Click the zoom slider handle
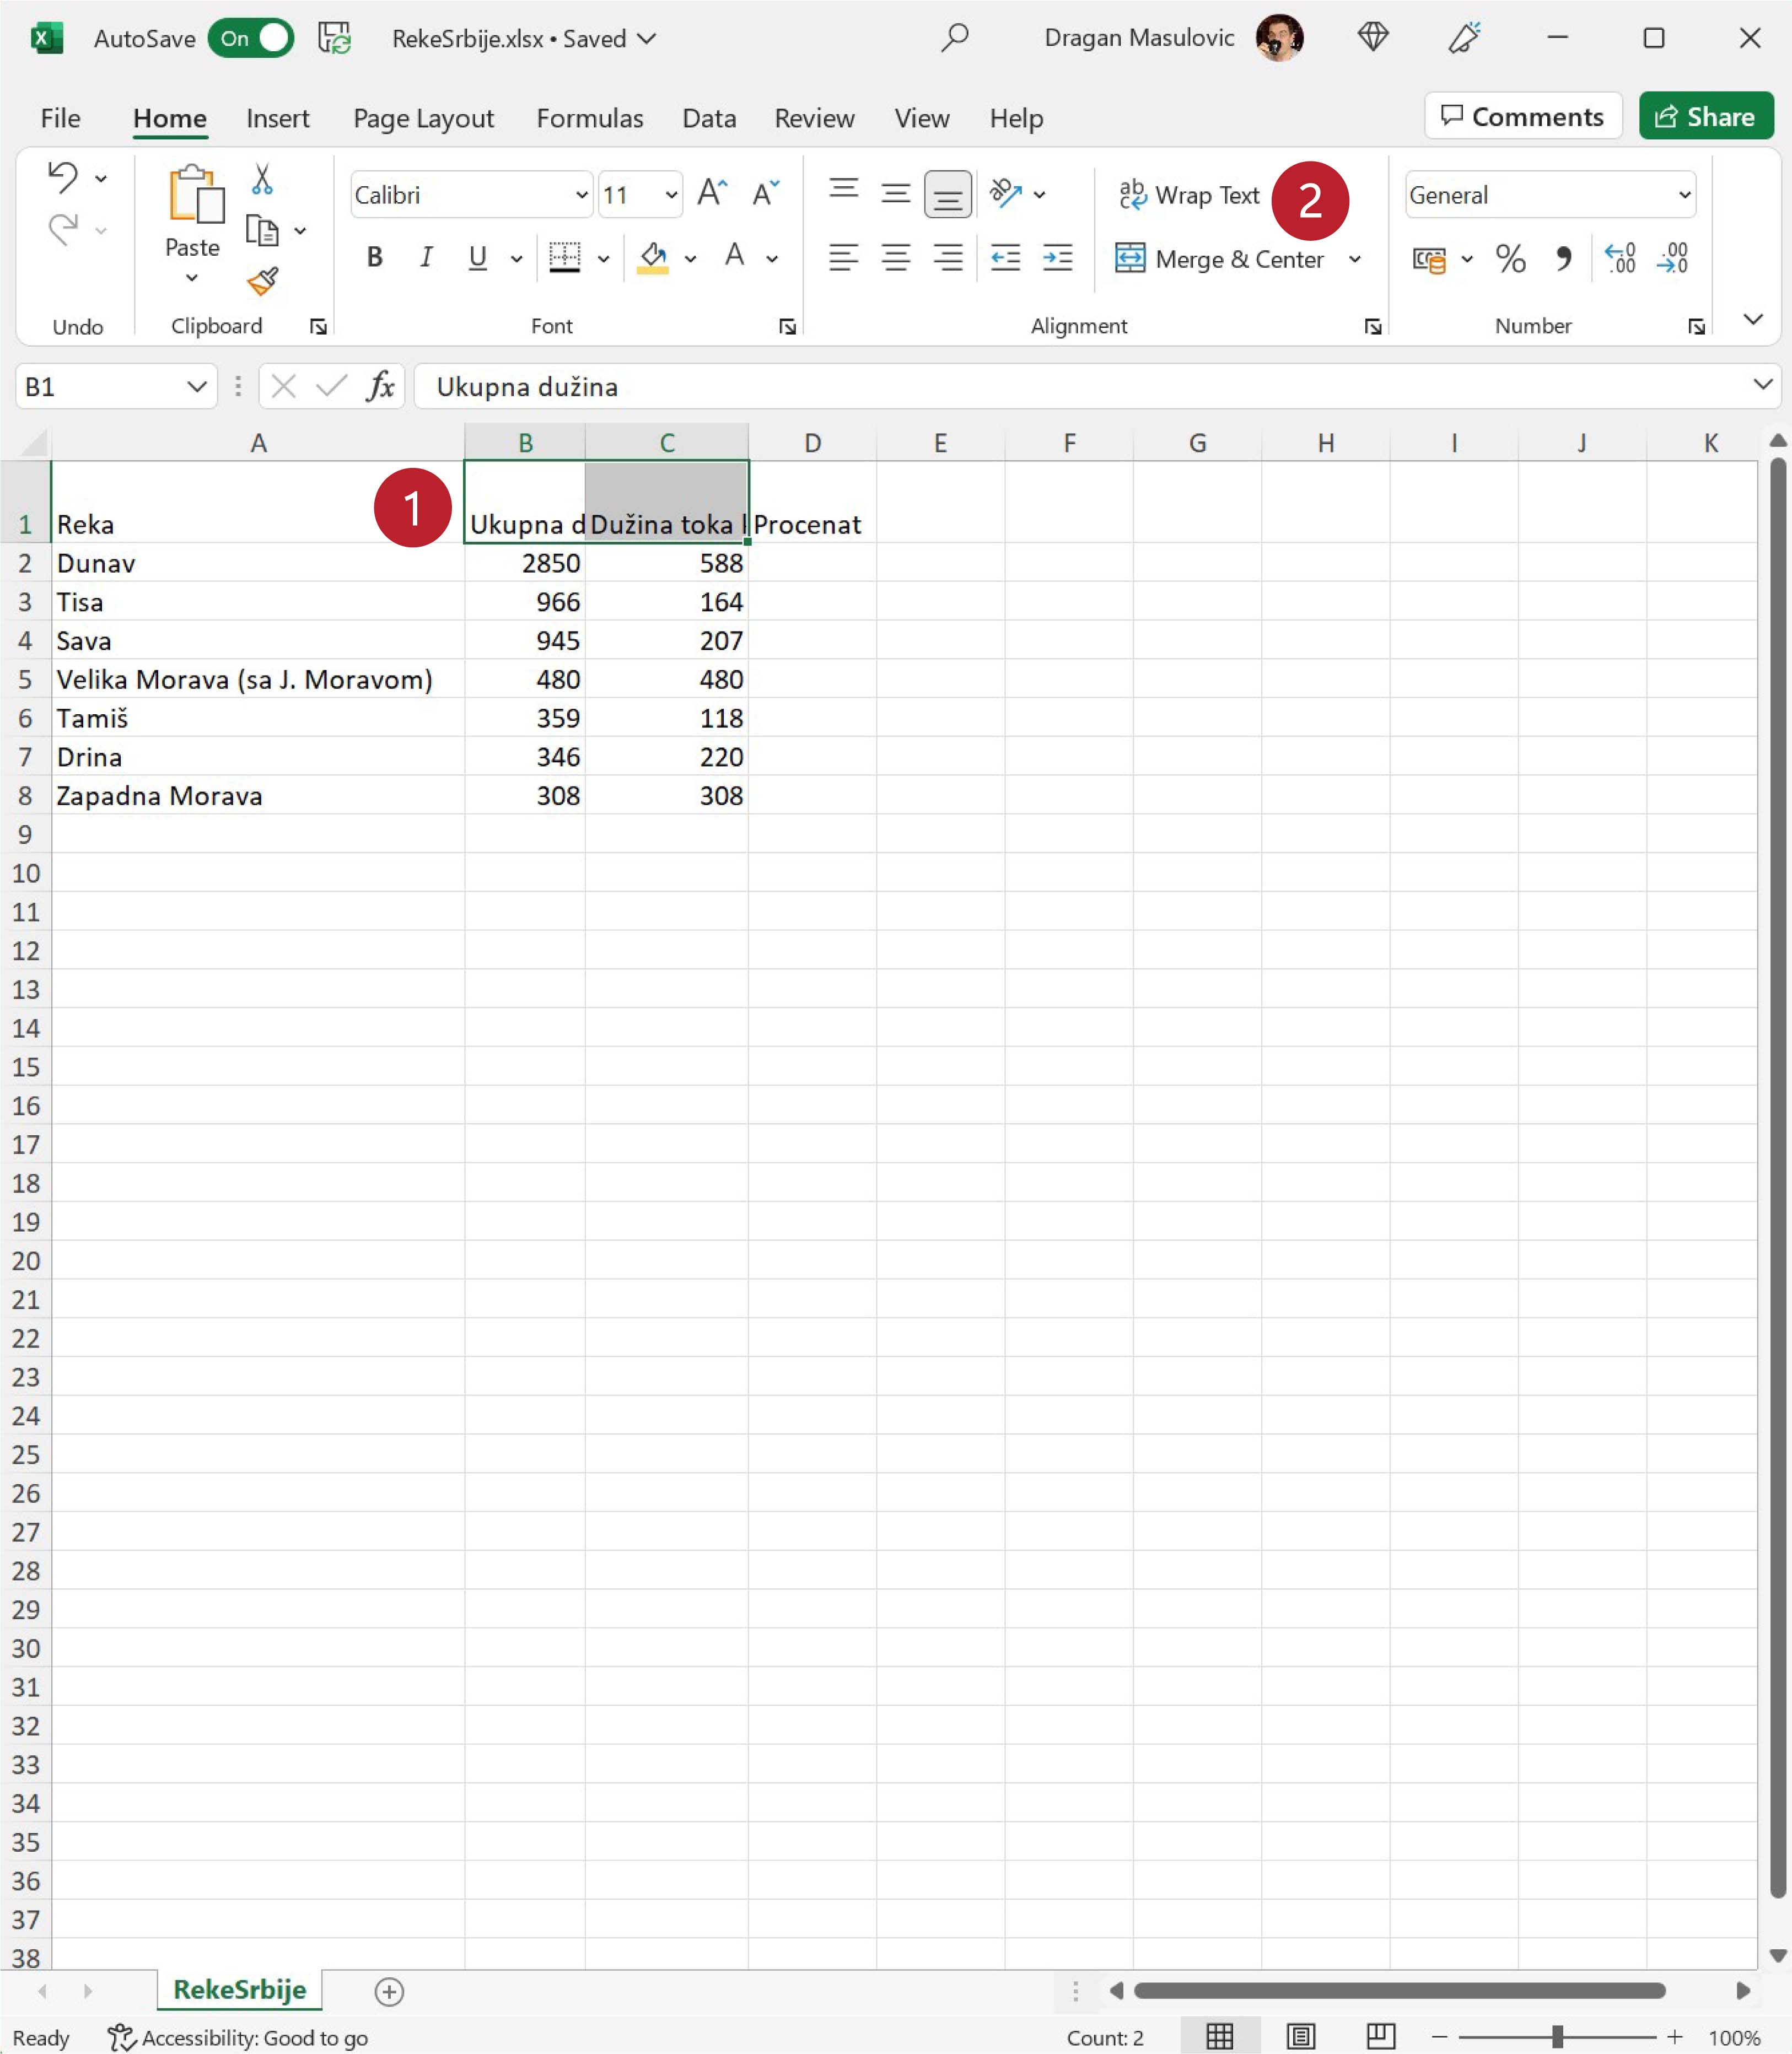This screenshot has height=2054, width=1792. tap(1557, 2036)
